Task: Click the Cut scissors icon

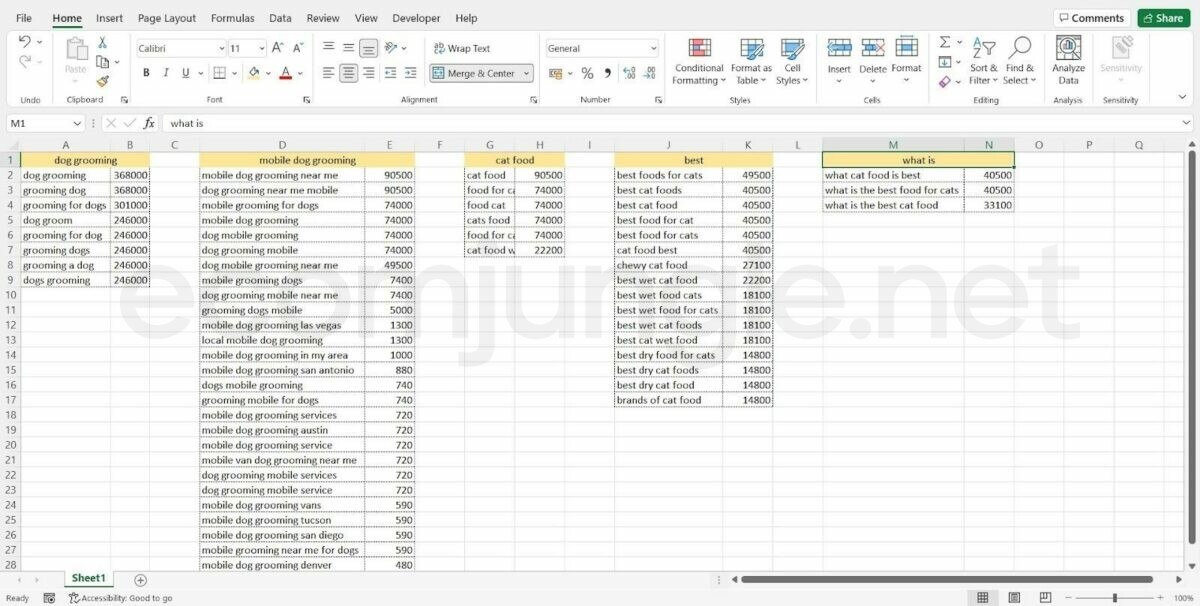Action: click(x=102, y=42)
